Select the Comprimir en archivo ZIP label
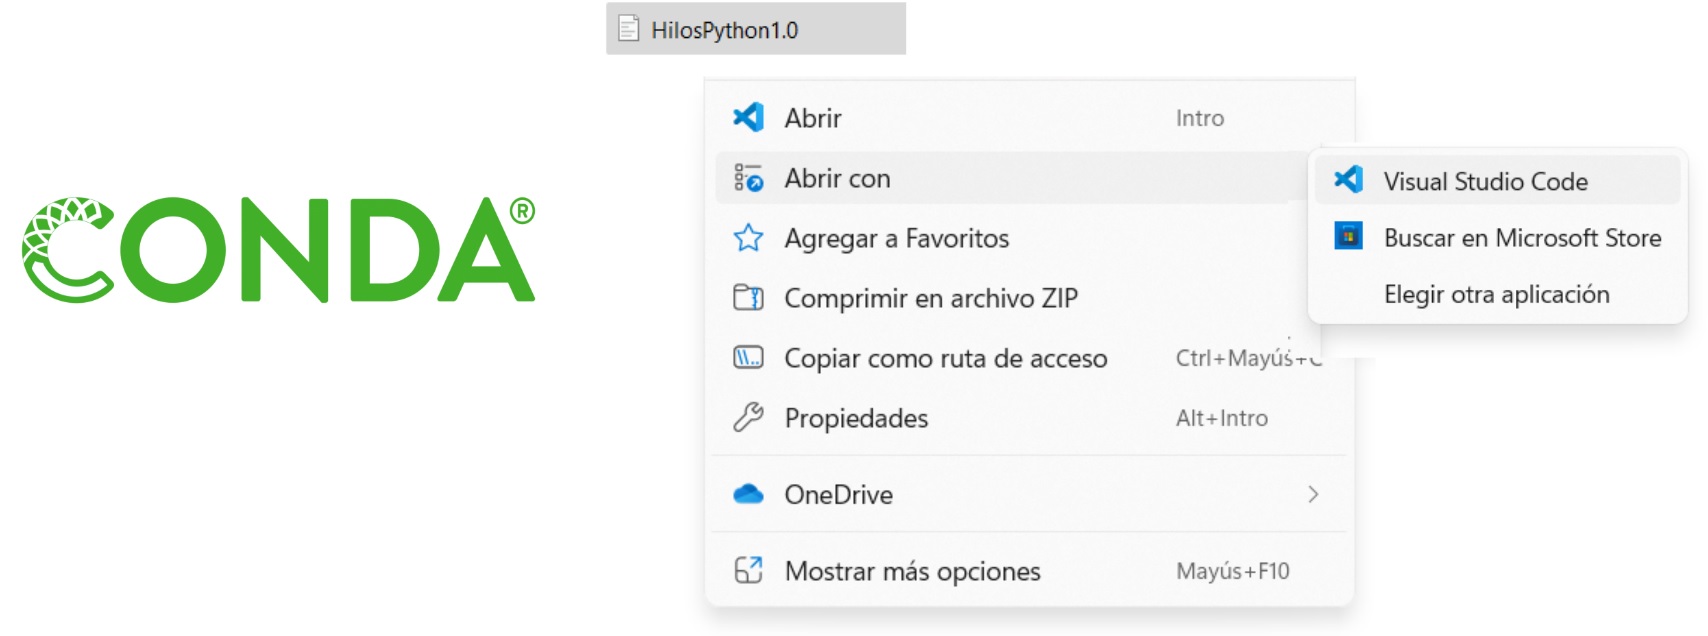The width and height of the screenshot is (1708, 636). point(930,298)
